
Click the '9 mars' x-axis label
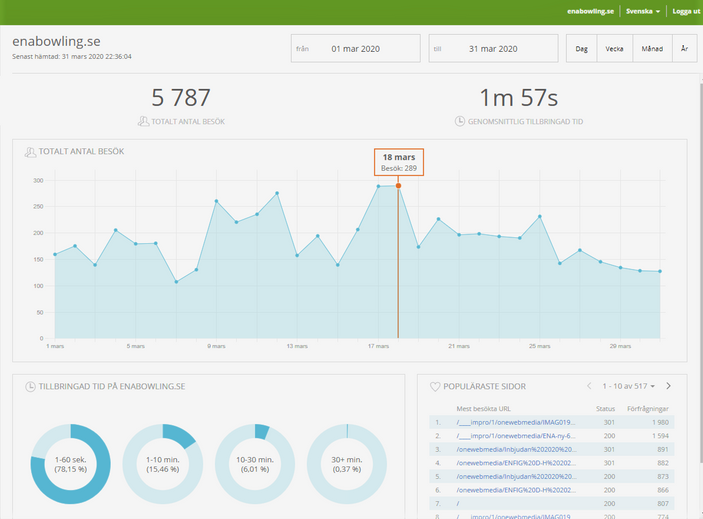[x=216, y=346]
